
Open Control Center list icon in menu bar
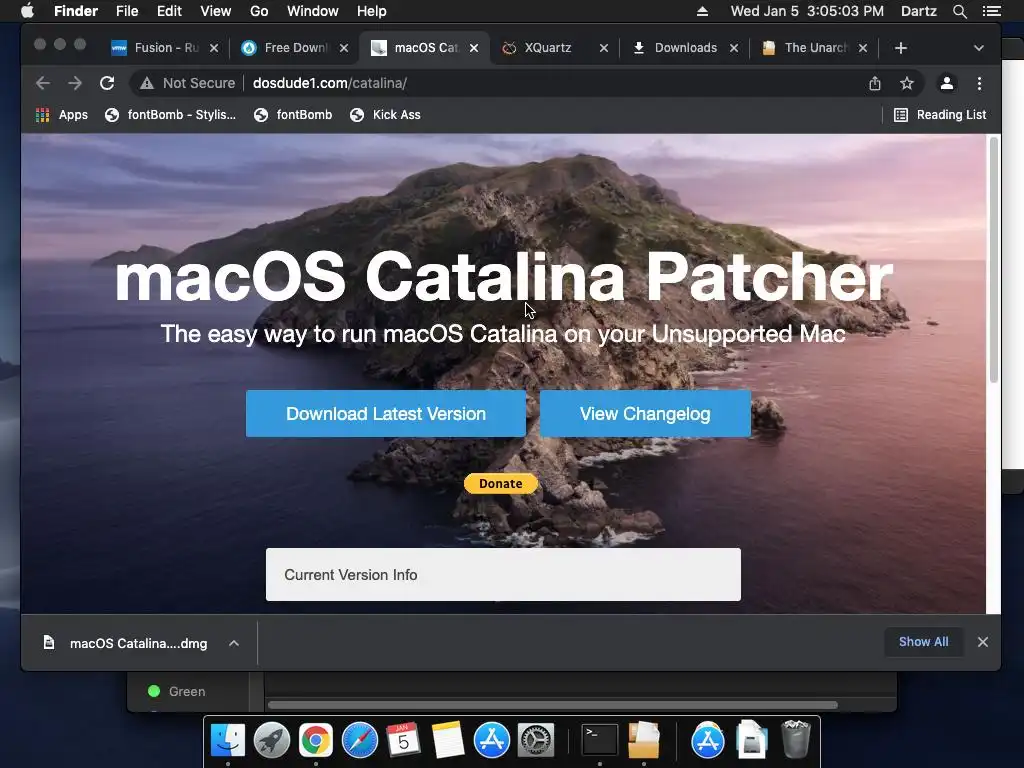click(991, 11)
